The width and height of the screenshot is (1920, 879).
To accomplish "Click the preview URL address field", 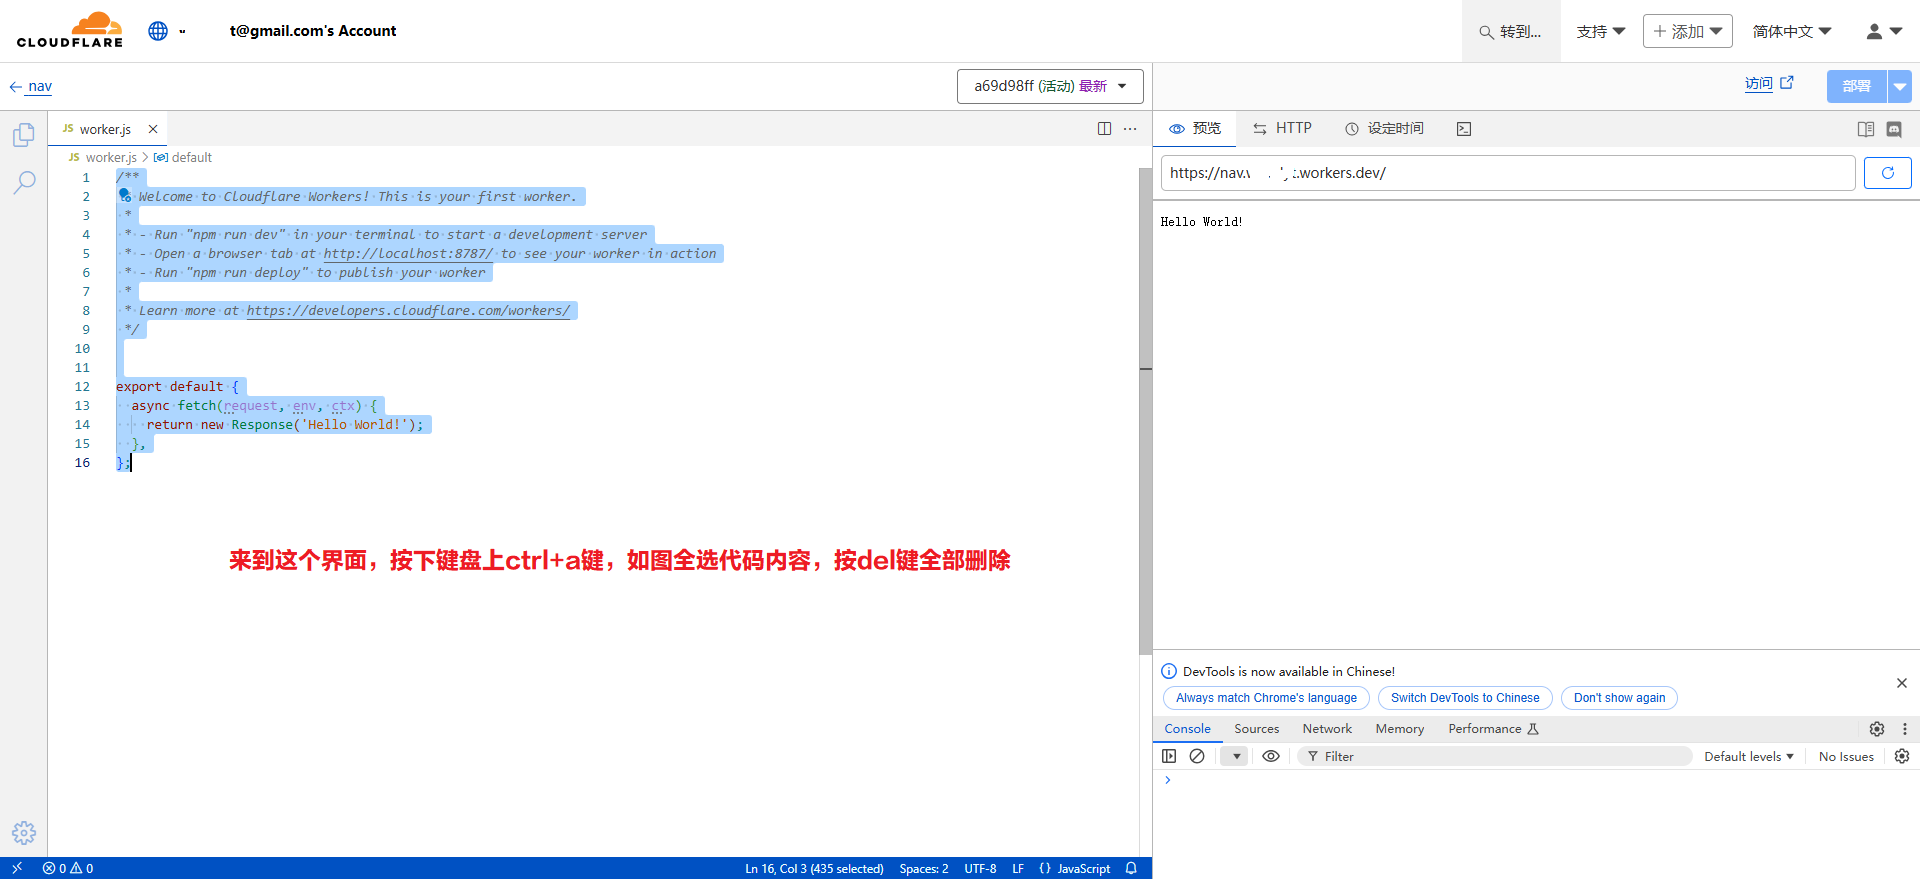I will pyautogui.click(x=1507, y=173).
